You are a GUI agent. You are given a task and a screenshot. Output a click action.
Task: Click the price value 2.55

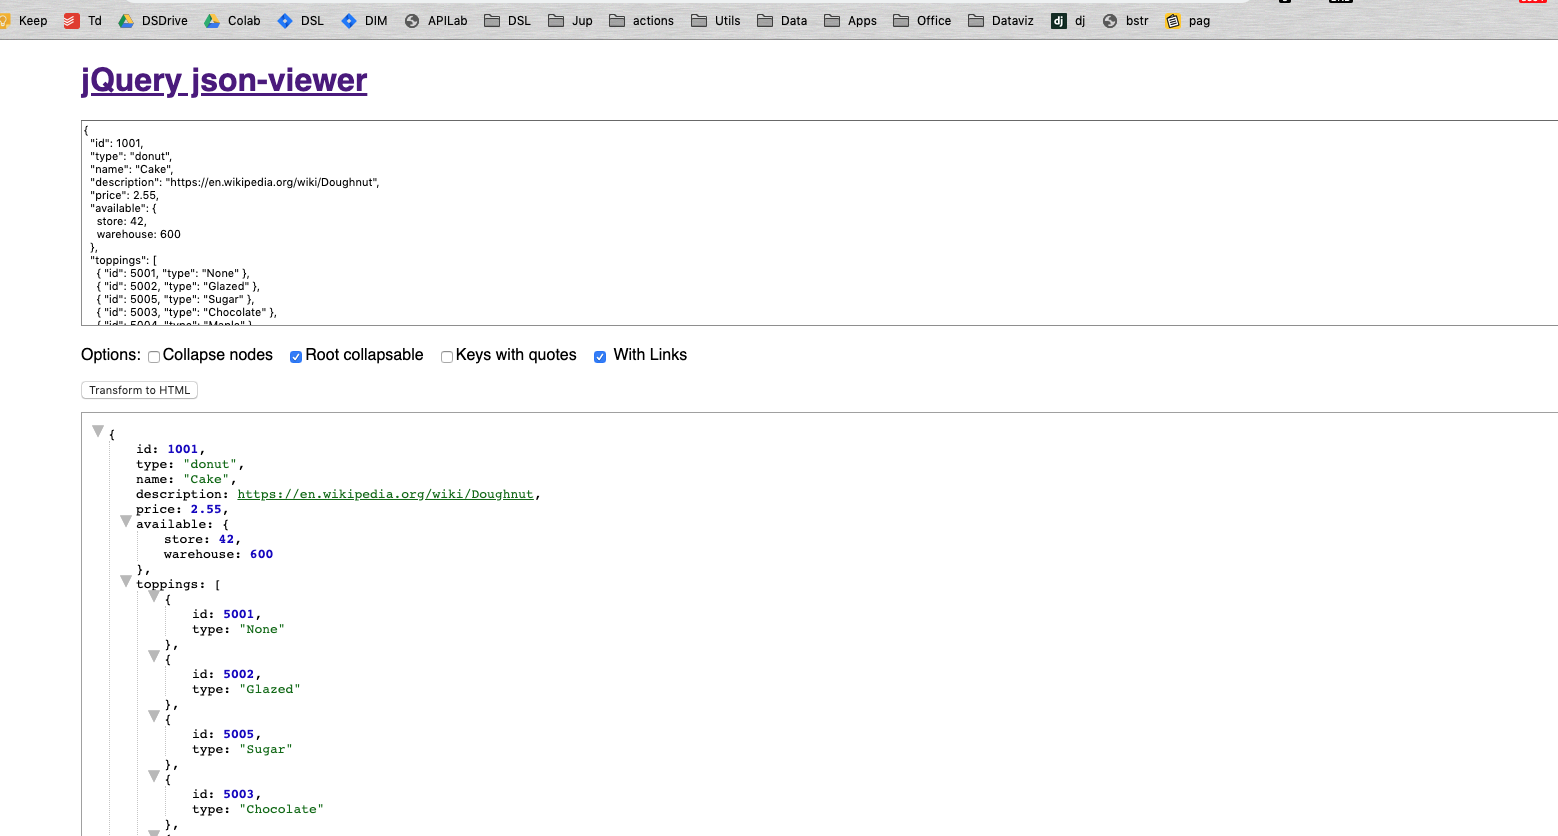click(x=206, y=509)
